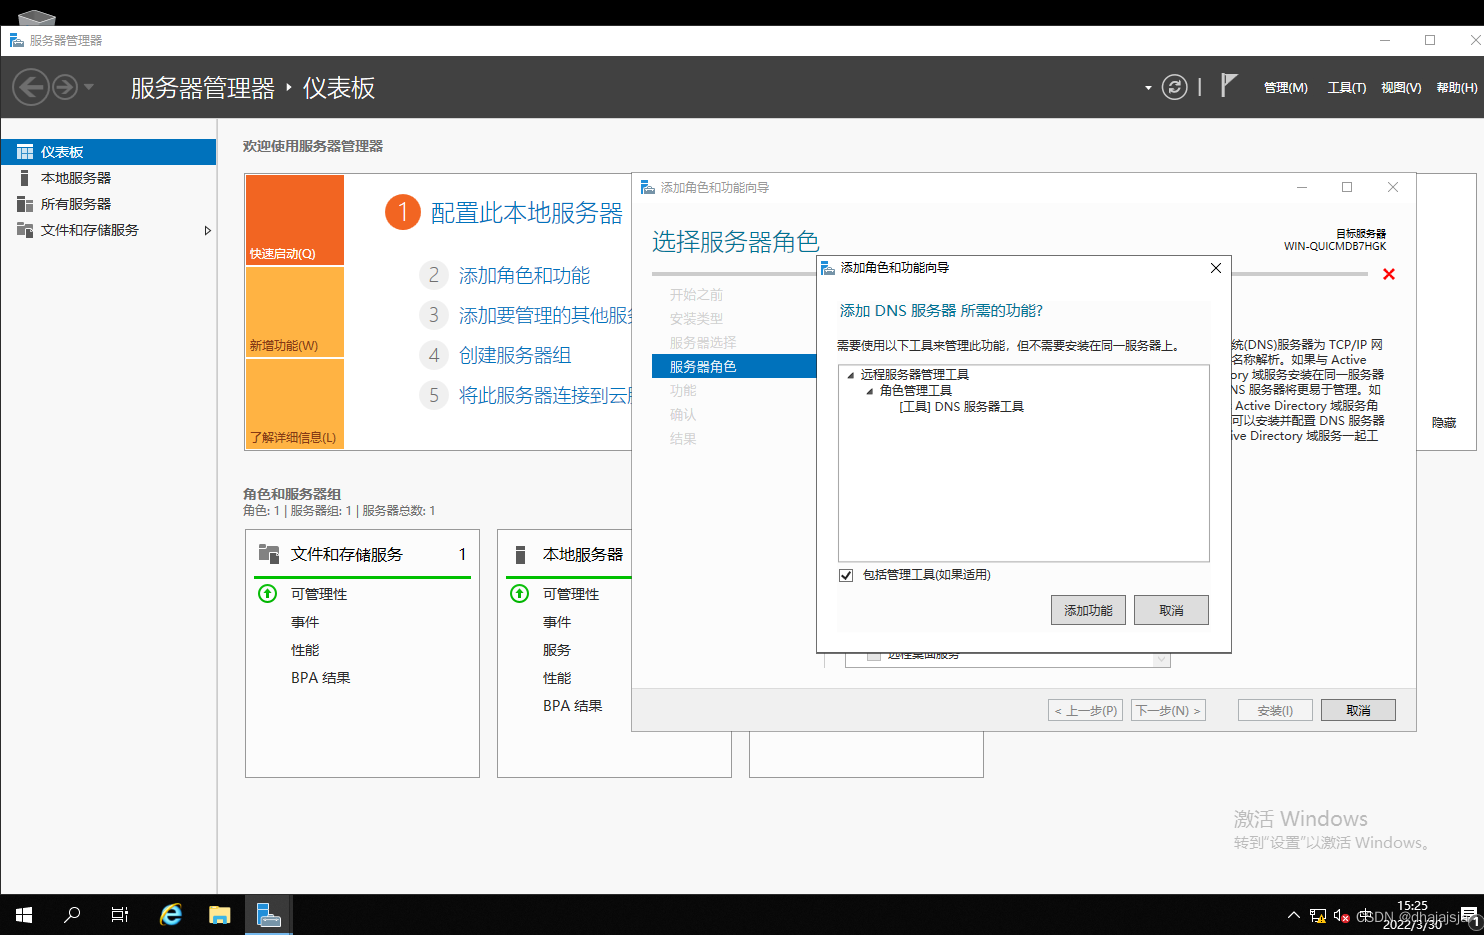Open the 管理(M) menu
The width and height of the screenshot is (1484, 935).
tap(1285, 88)
